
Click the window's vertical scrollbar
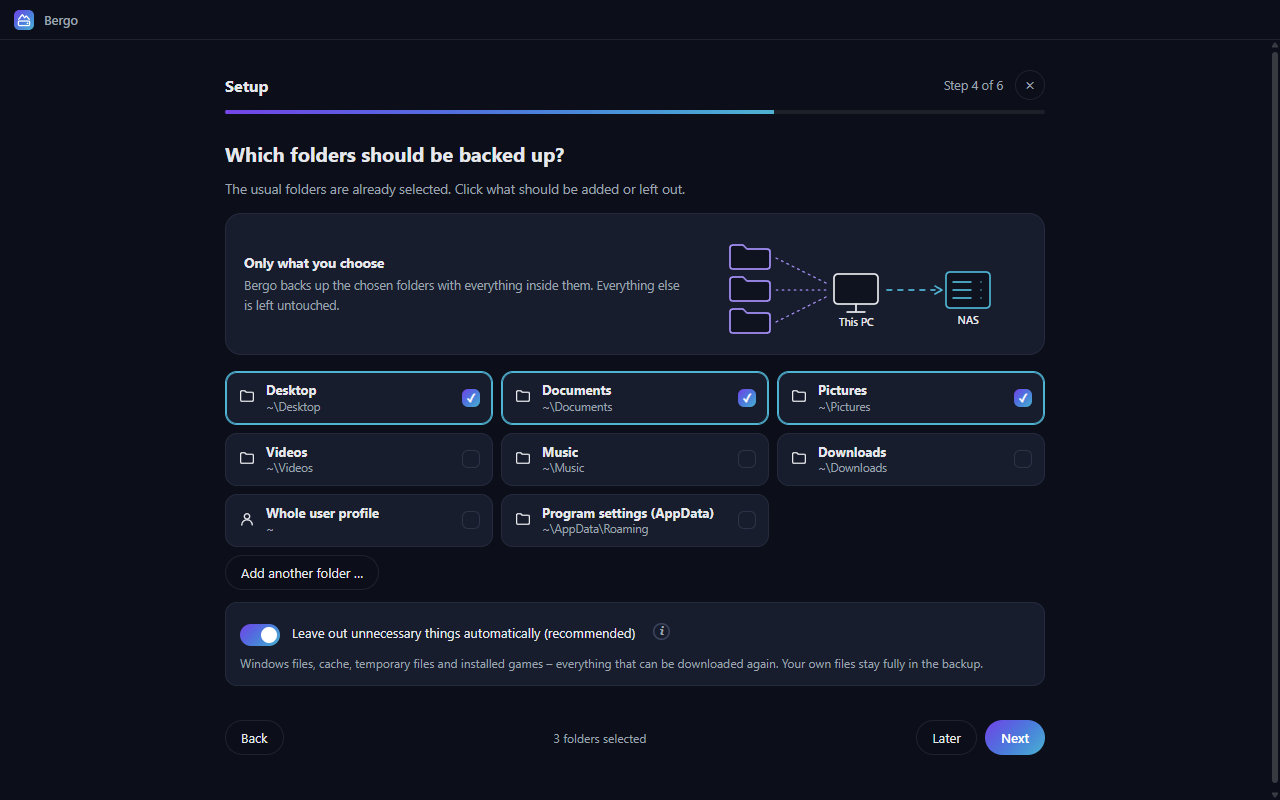coord(1273,420)
